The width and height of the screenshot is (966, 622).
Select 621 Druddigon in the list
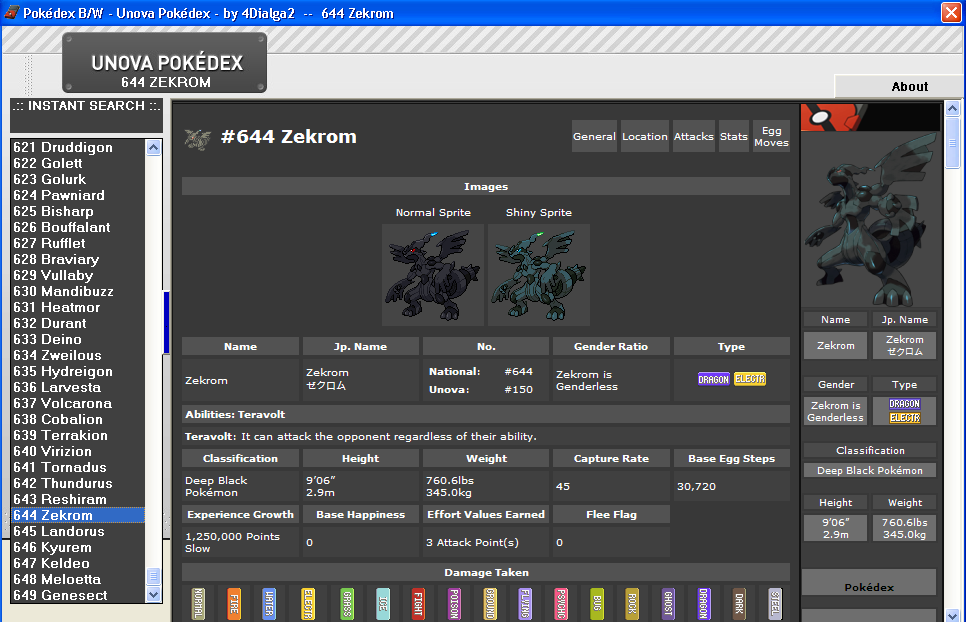tap(78, 147)
